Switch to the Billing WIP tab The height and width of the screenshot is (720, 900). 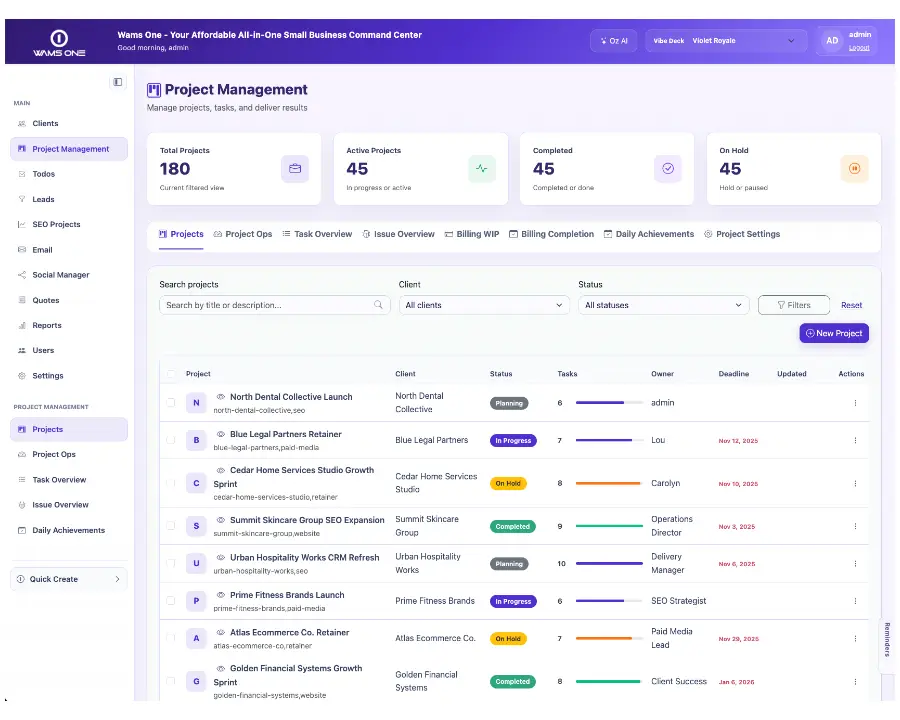pyautogui.click(x=472, y=234)
